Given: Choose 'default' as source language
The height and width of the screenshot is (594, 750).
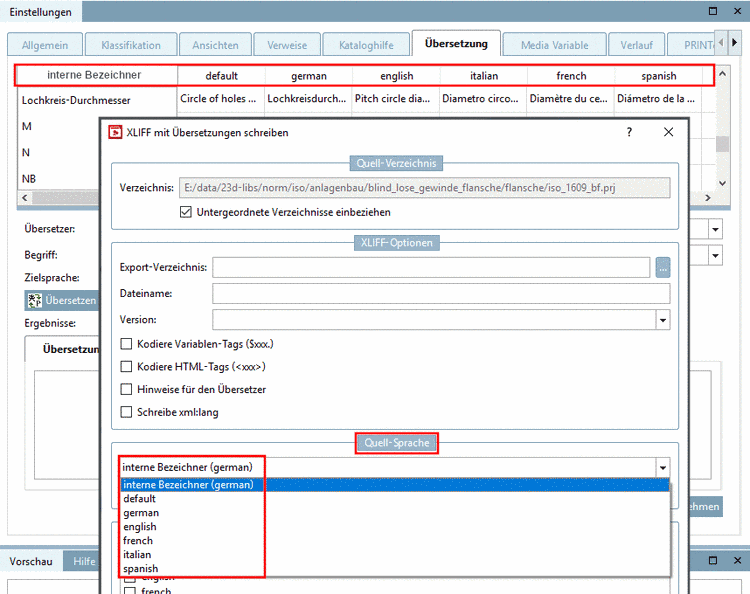Looking at the screenshot, I should [x=395, y=498].
